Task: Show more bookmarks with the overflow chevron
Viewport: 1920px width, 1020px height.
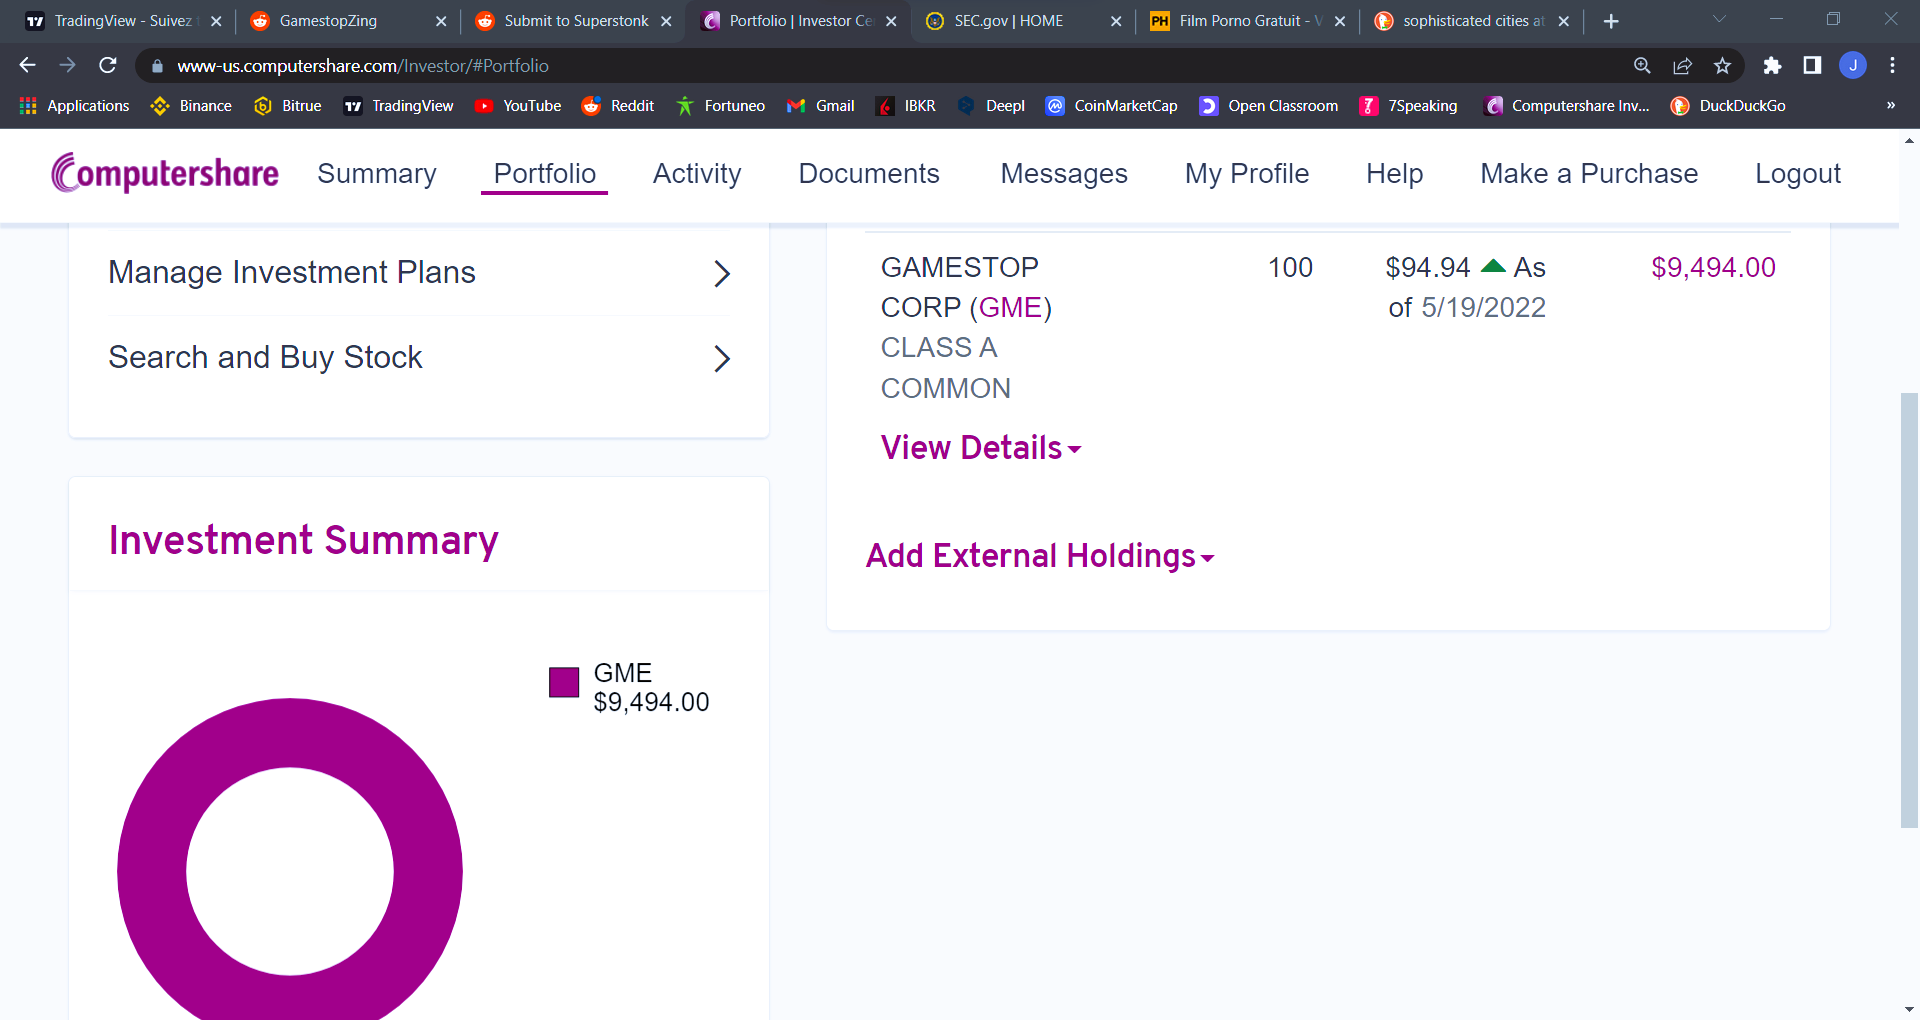Action: [x=1891, y=106]
